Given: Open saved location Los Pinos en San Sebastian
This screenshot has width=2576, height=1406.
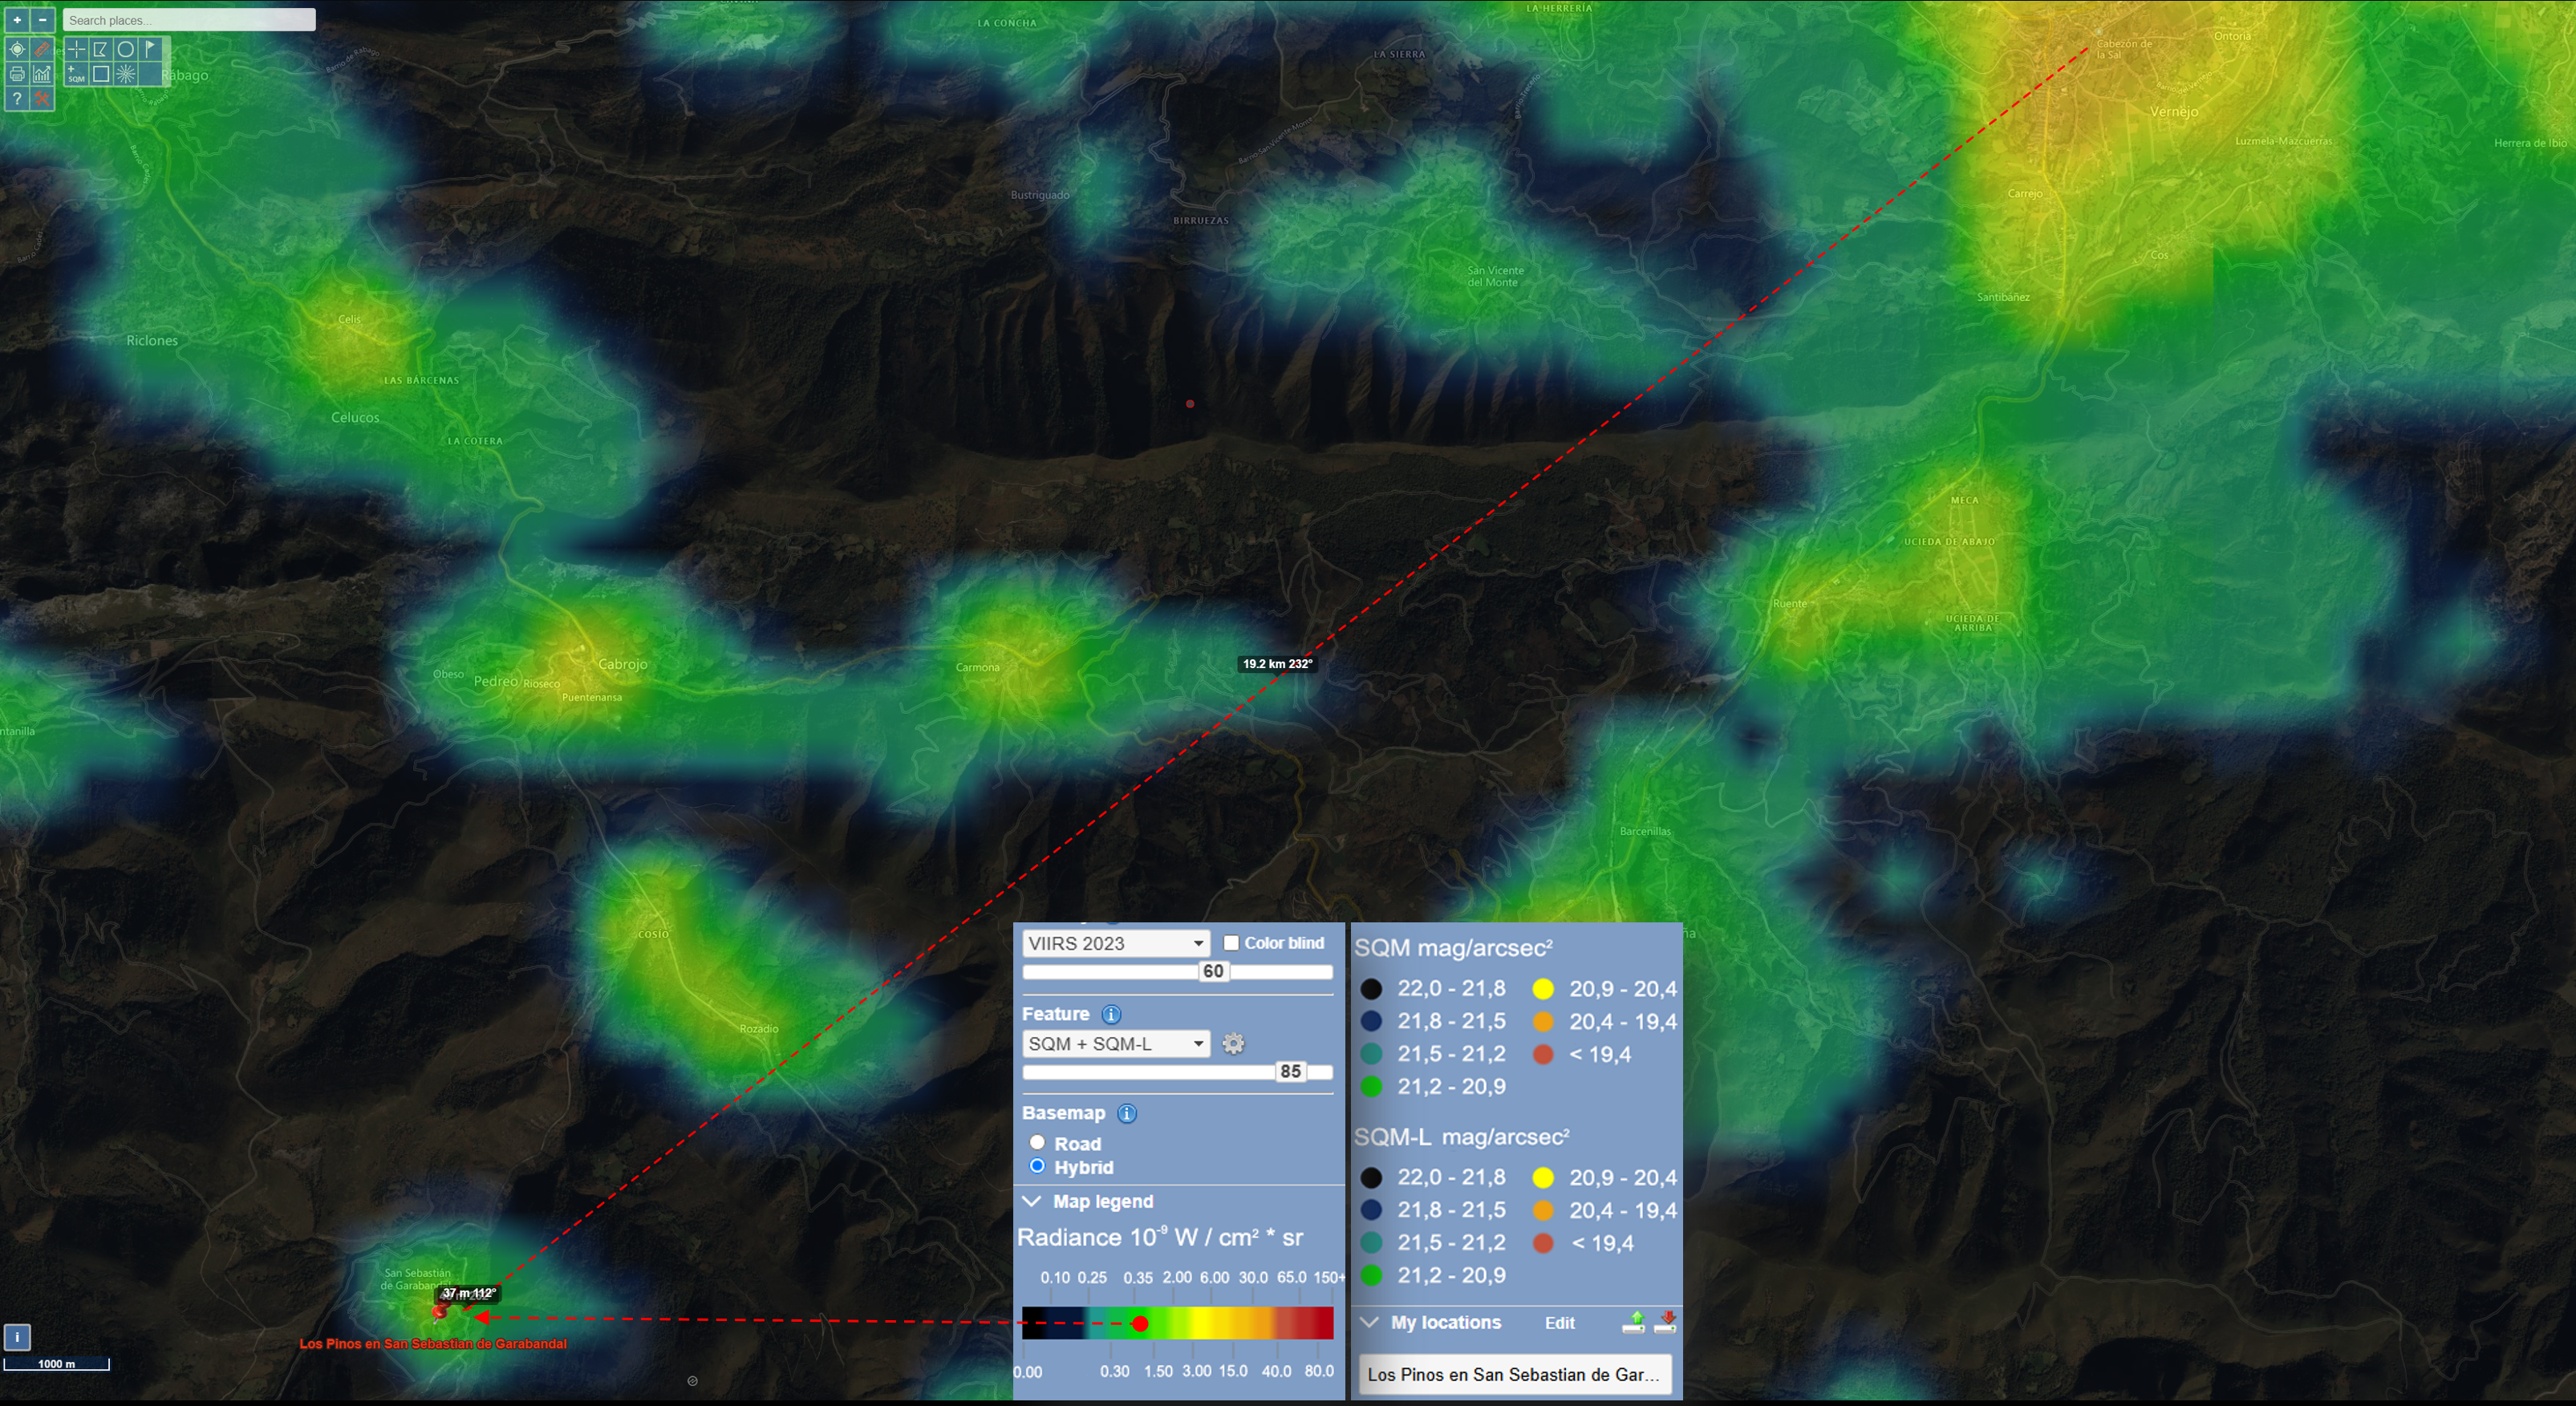Looking at the screenshot, I should (x=1513, y=1374).
